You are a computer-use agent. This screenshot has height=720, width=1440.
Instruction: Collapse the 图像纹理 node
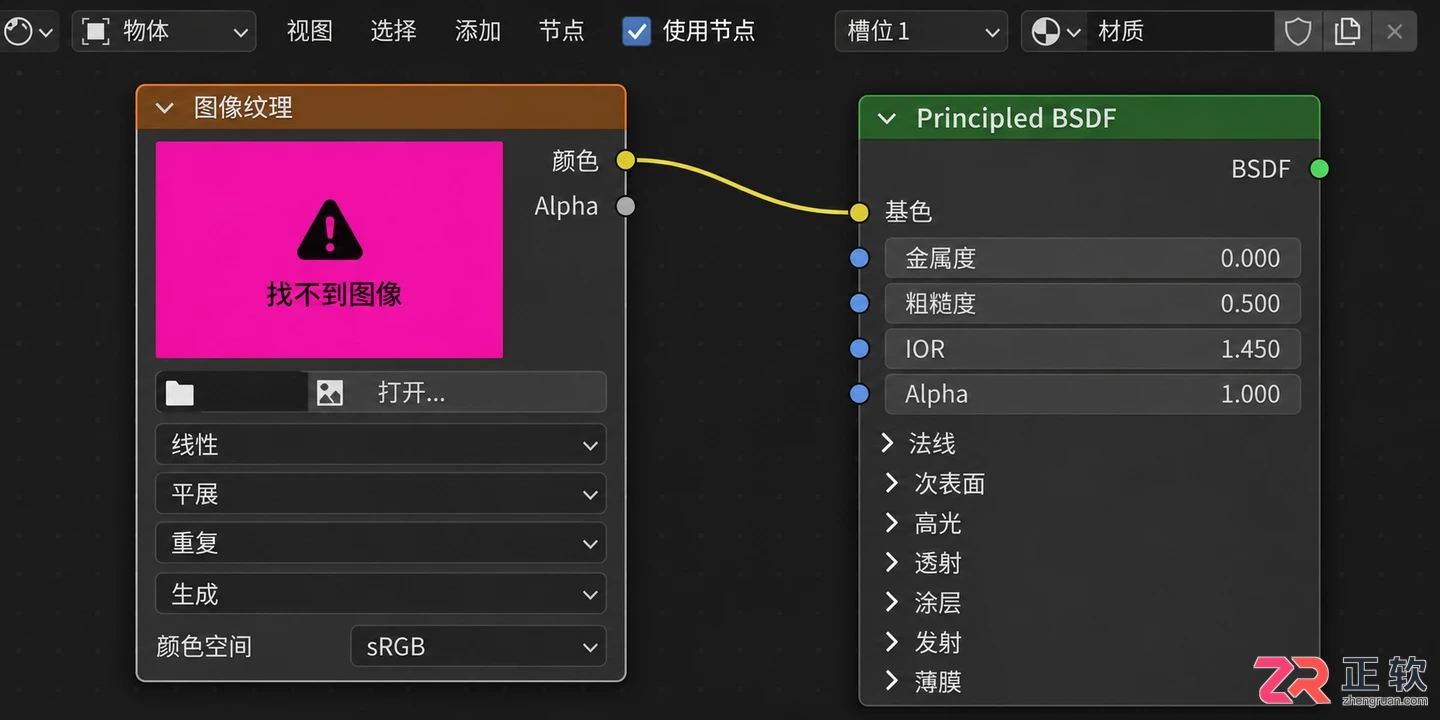165,108
